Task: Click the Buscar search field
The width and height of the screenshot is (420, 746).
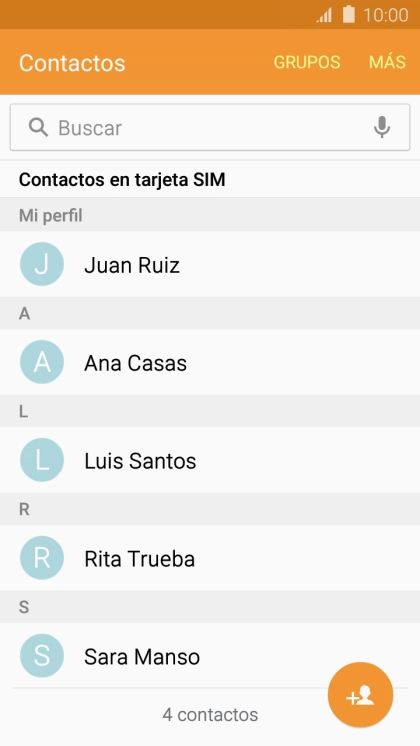Action: [210, 127]
